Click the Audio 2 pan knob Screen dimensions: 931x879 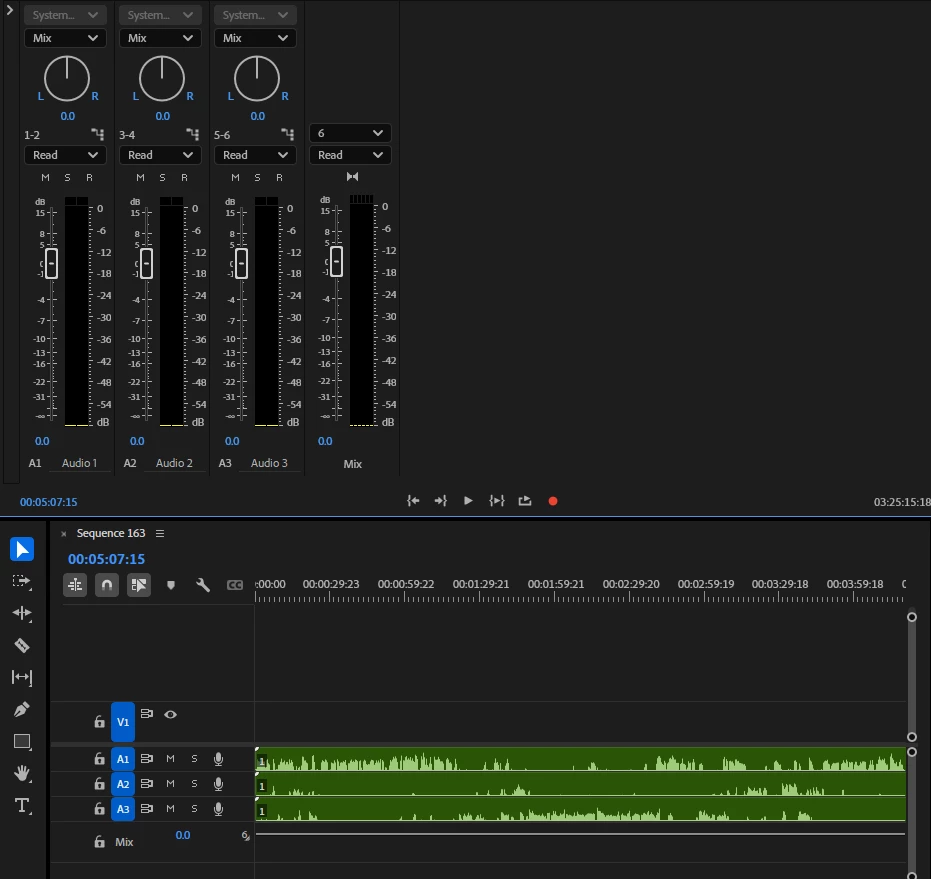pyautogui.click(x=162, y=78)
